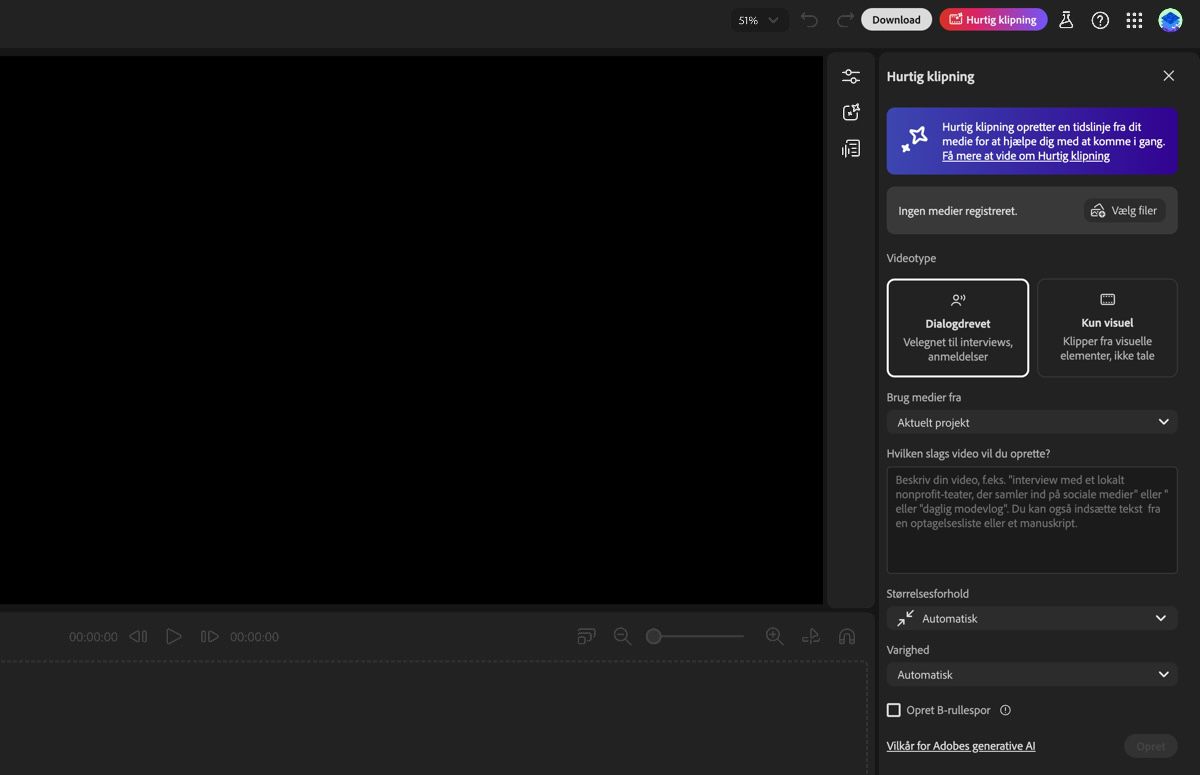
Task: Click the Vælg filer button
Action: 1124,210
